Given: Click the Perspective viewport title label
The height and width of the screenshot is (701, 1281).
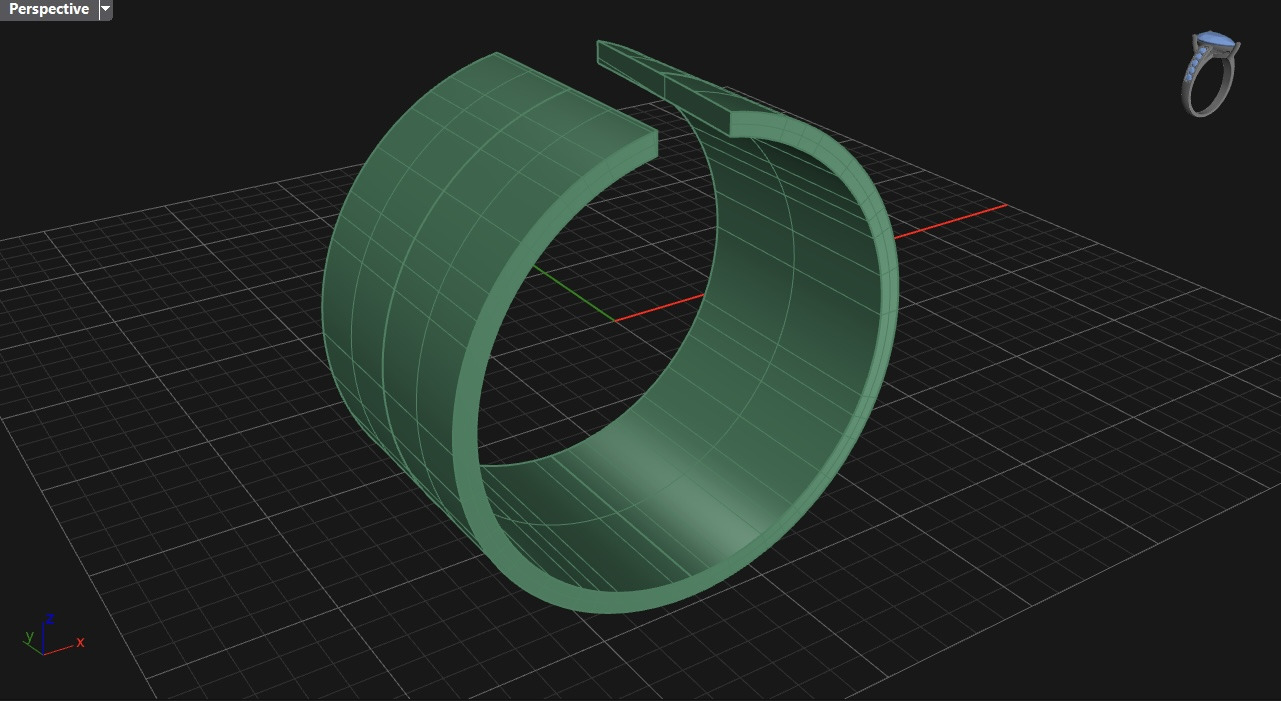Looking at the screenshot, I should click(49, 9).
